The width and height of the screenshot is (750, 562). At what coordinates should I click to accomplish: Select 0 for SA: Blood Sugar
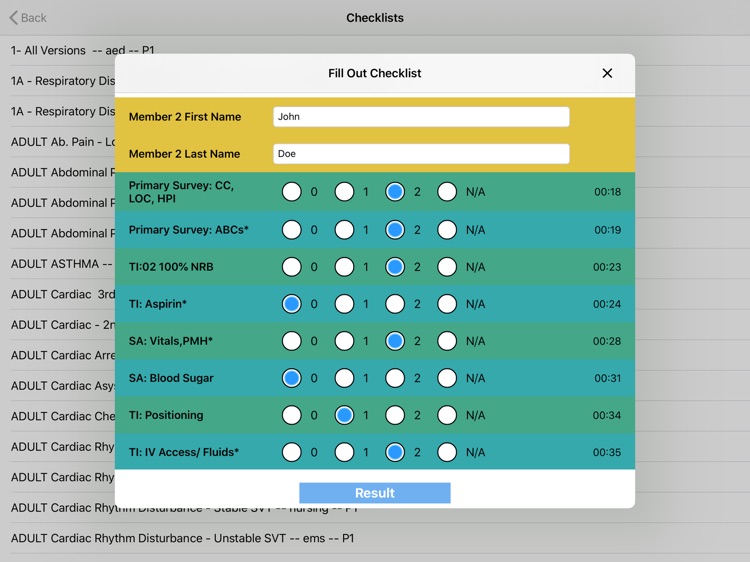coord(292,378)
